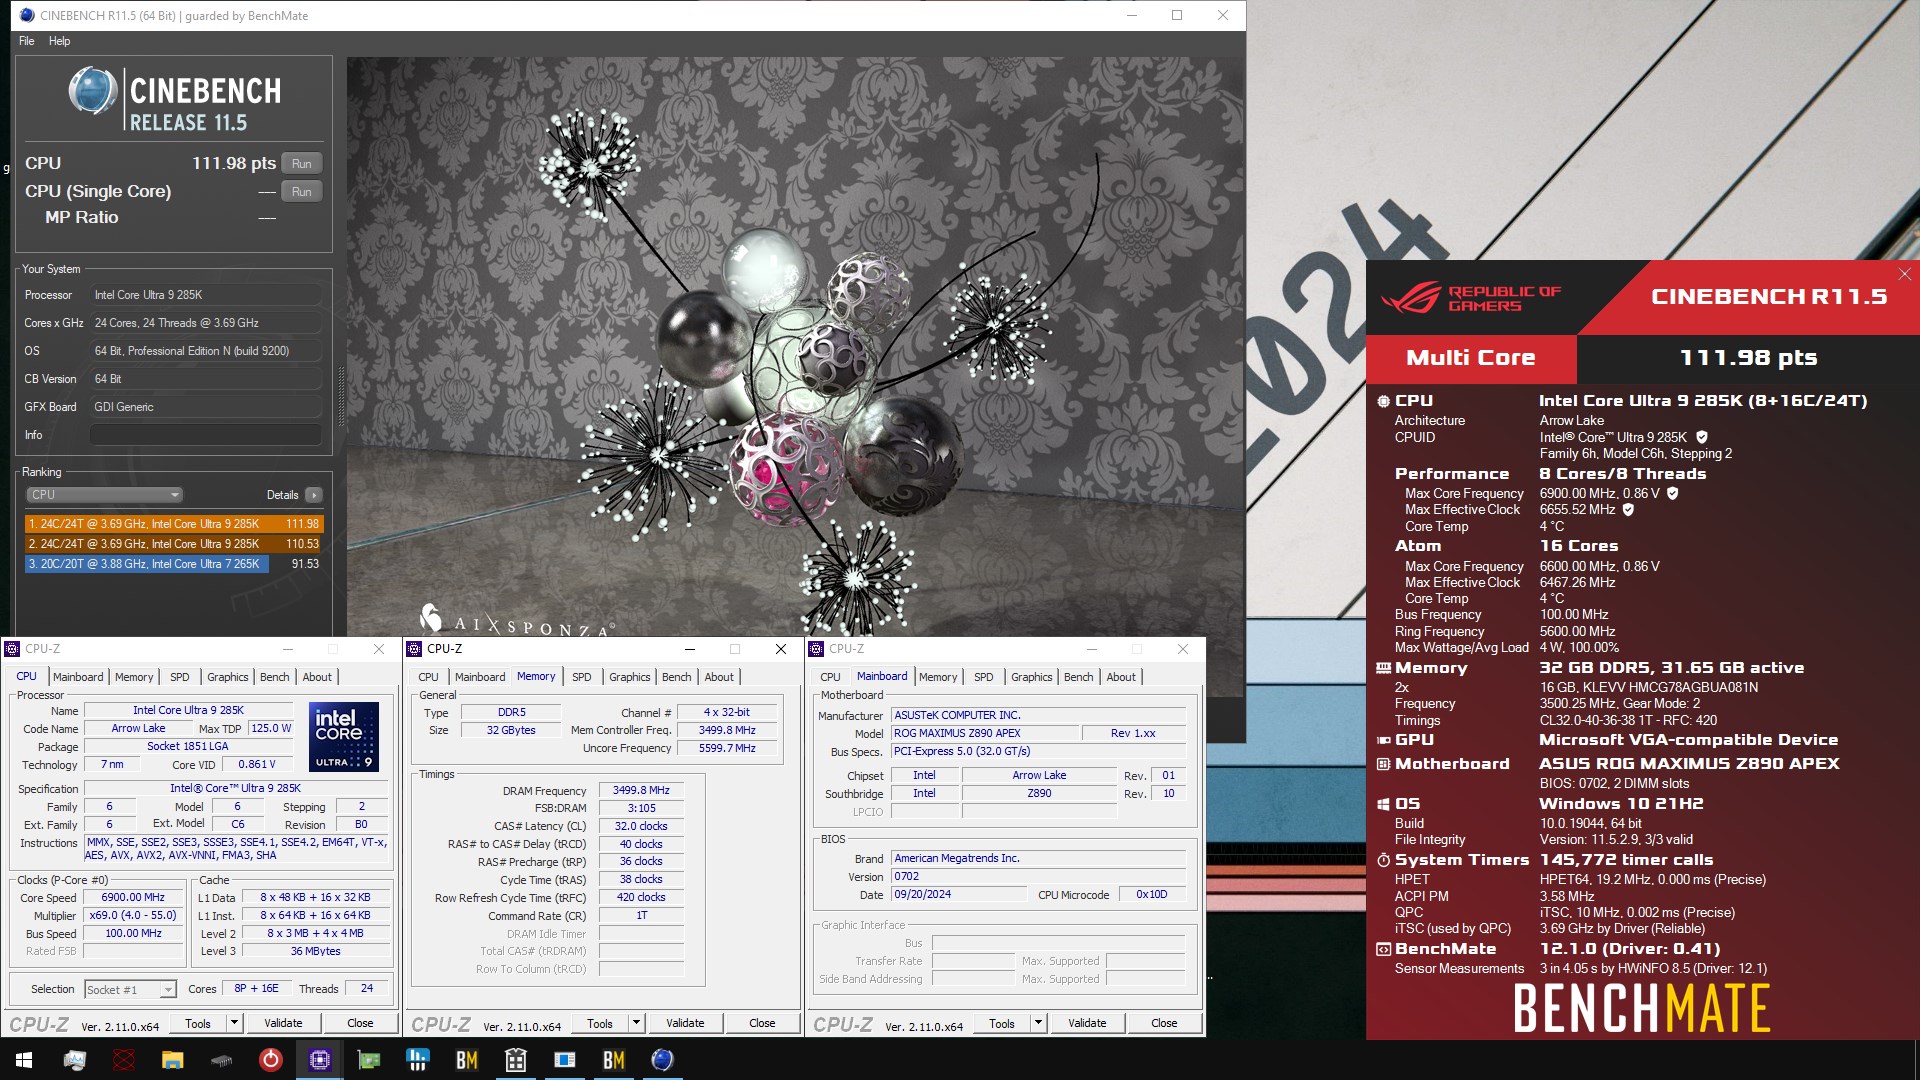Open the Windows Start menu
1920x1080 pixels.
click(x=24, y=1060)
